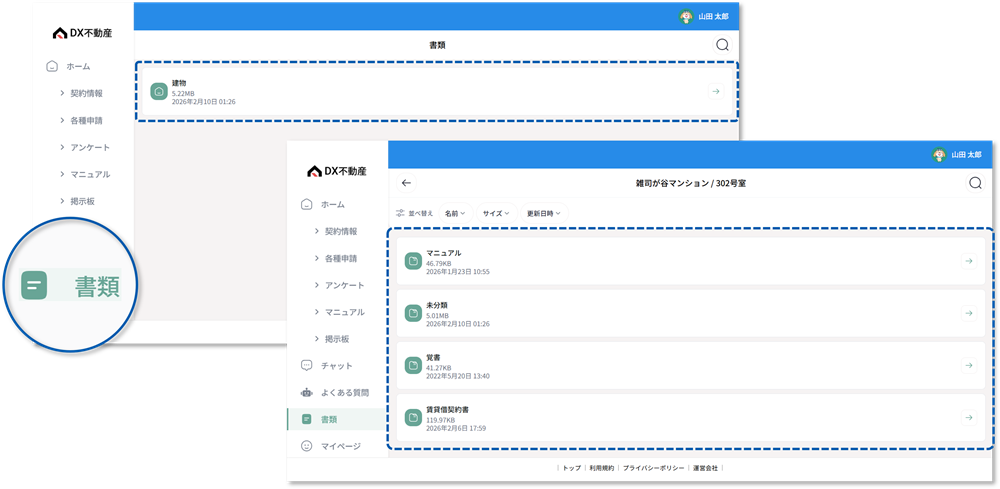Open the 建物 folder arrow button
This screenshot has height=489, width=1000.
tap(716, 92)
